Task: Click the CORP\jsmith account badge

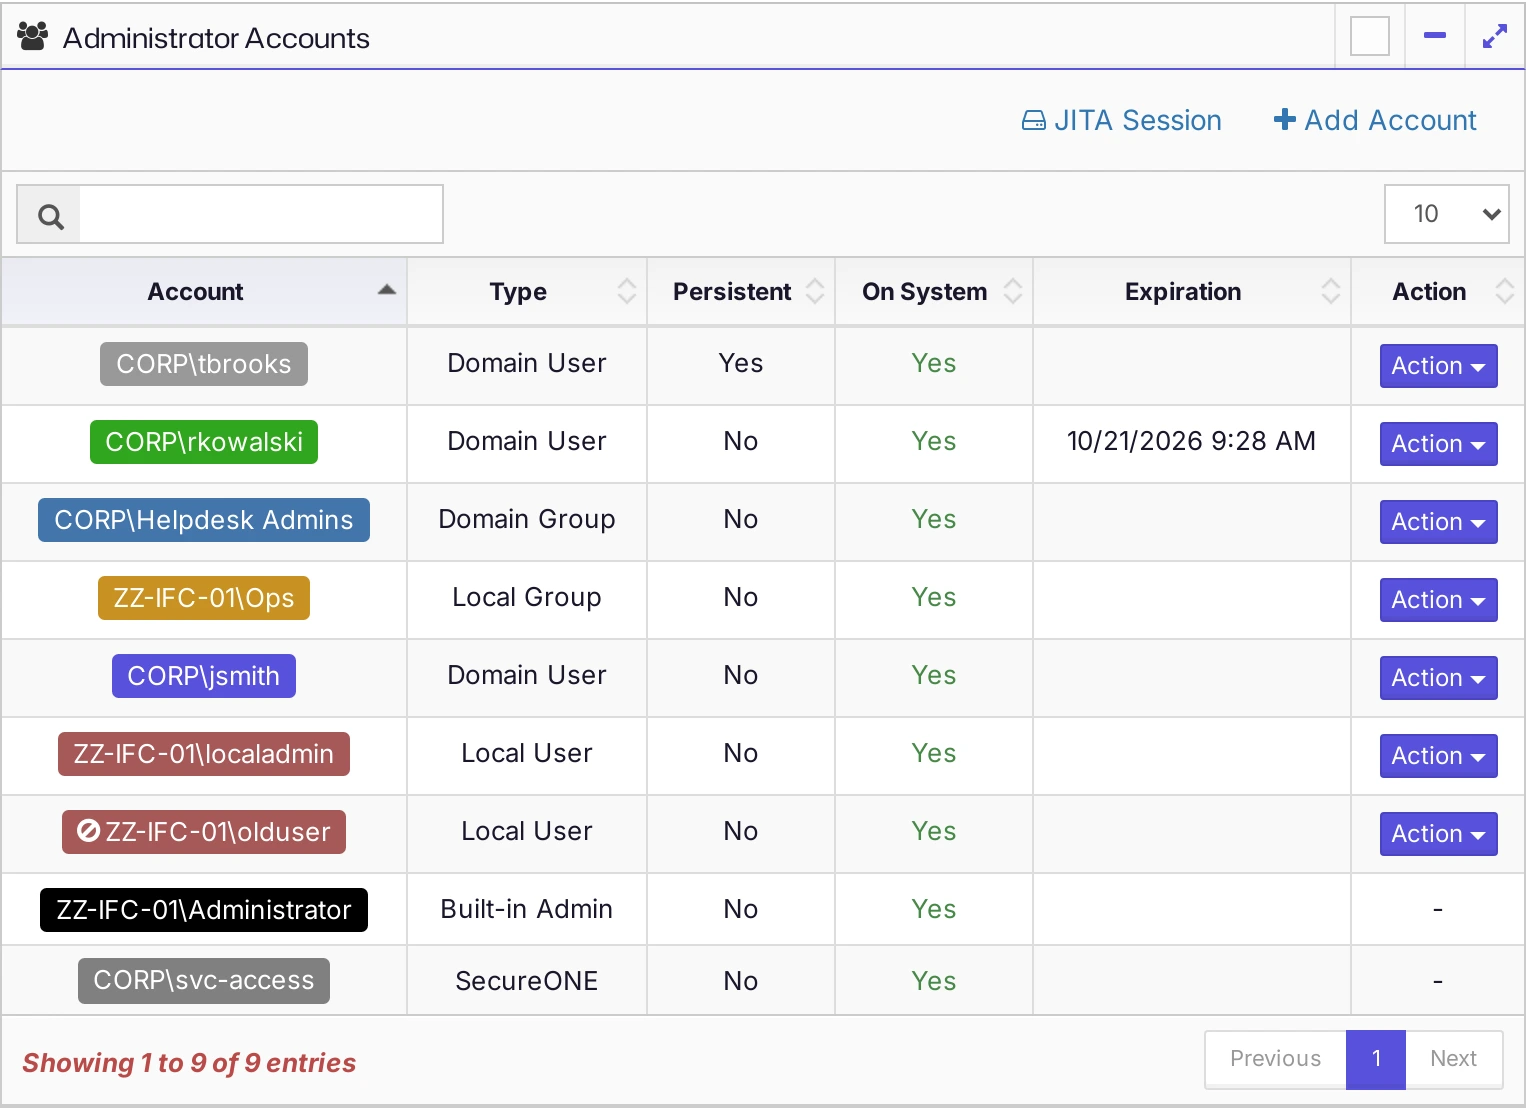Action: pos(204,676)
